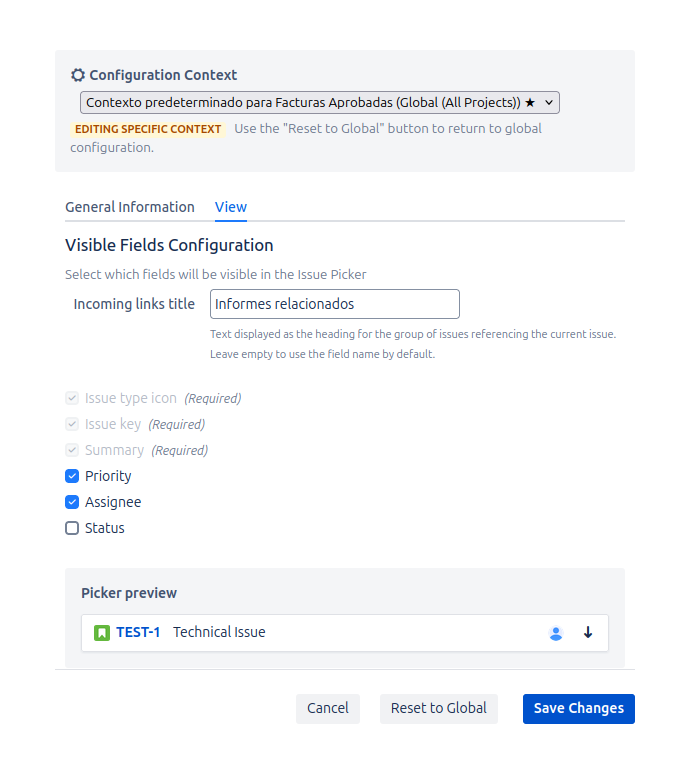Click the Technical Issue summary in preview

tap(219, 632)
